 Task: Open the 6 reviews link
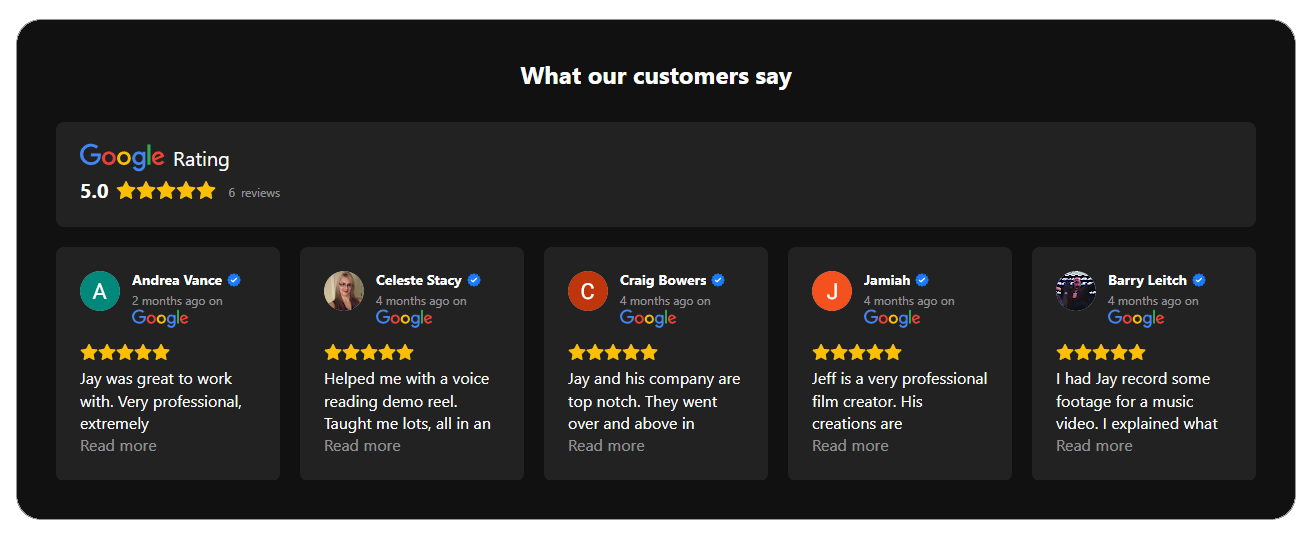(x=254, y=193)
